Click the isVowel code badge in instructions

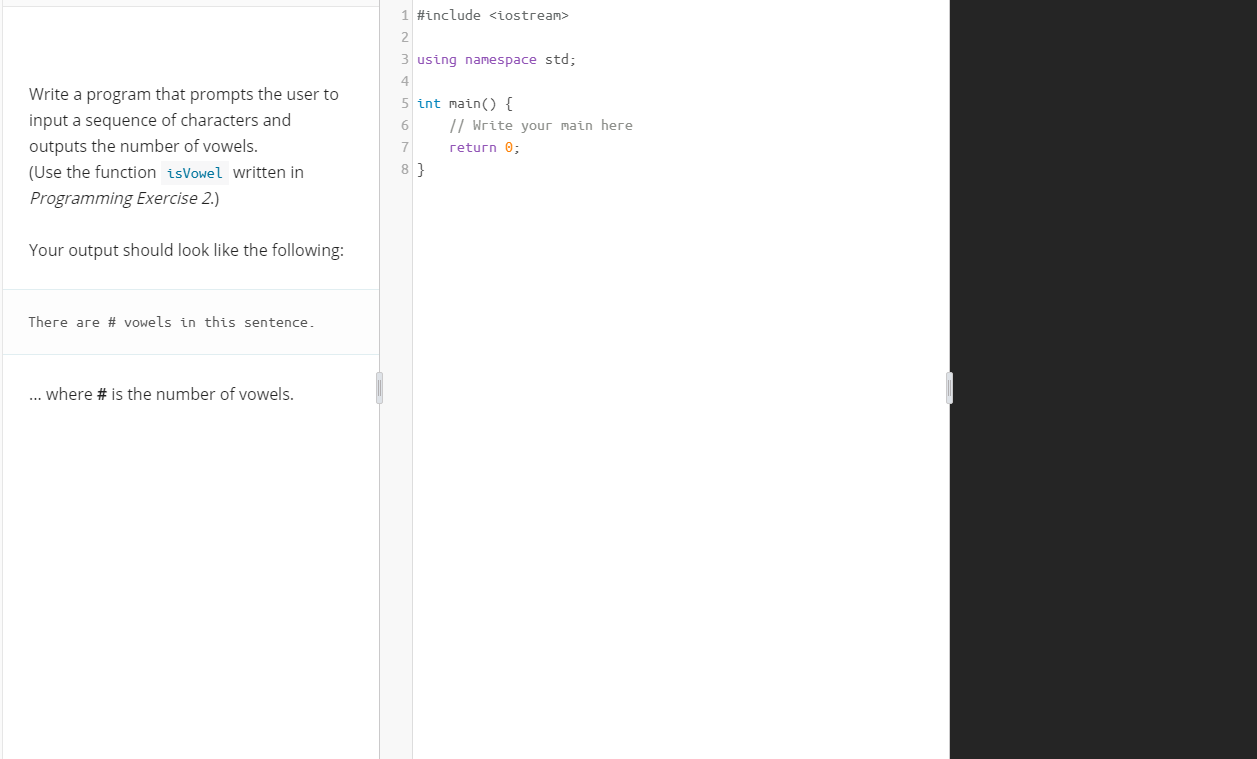[194, 173]
